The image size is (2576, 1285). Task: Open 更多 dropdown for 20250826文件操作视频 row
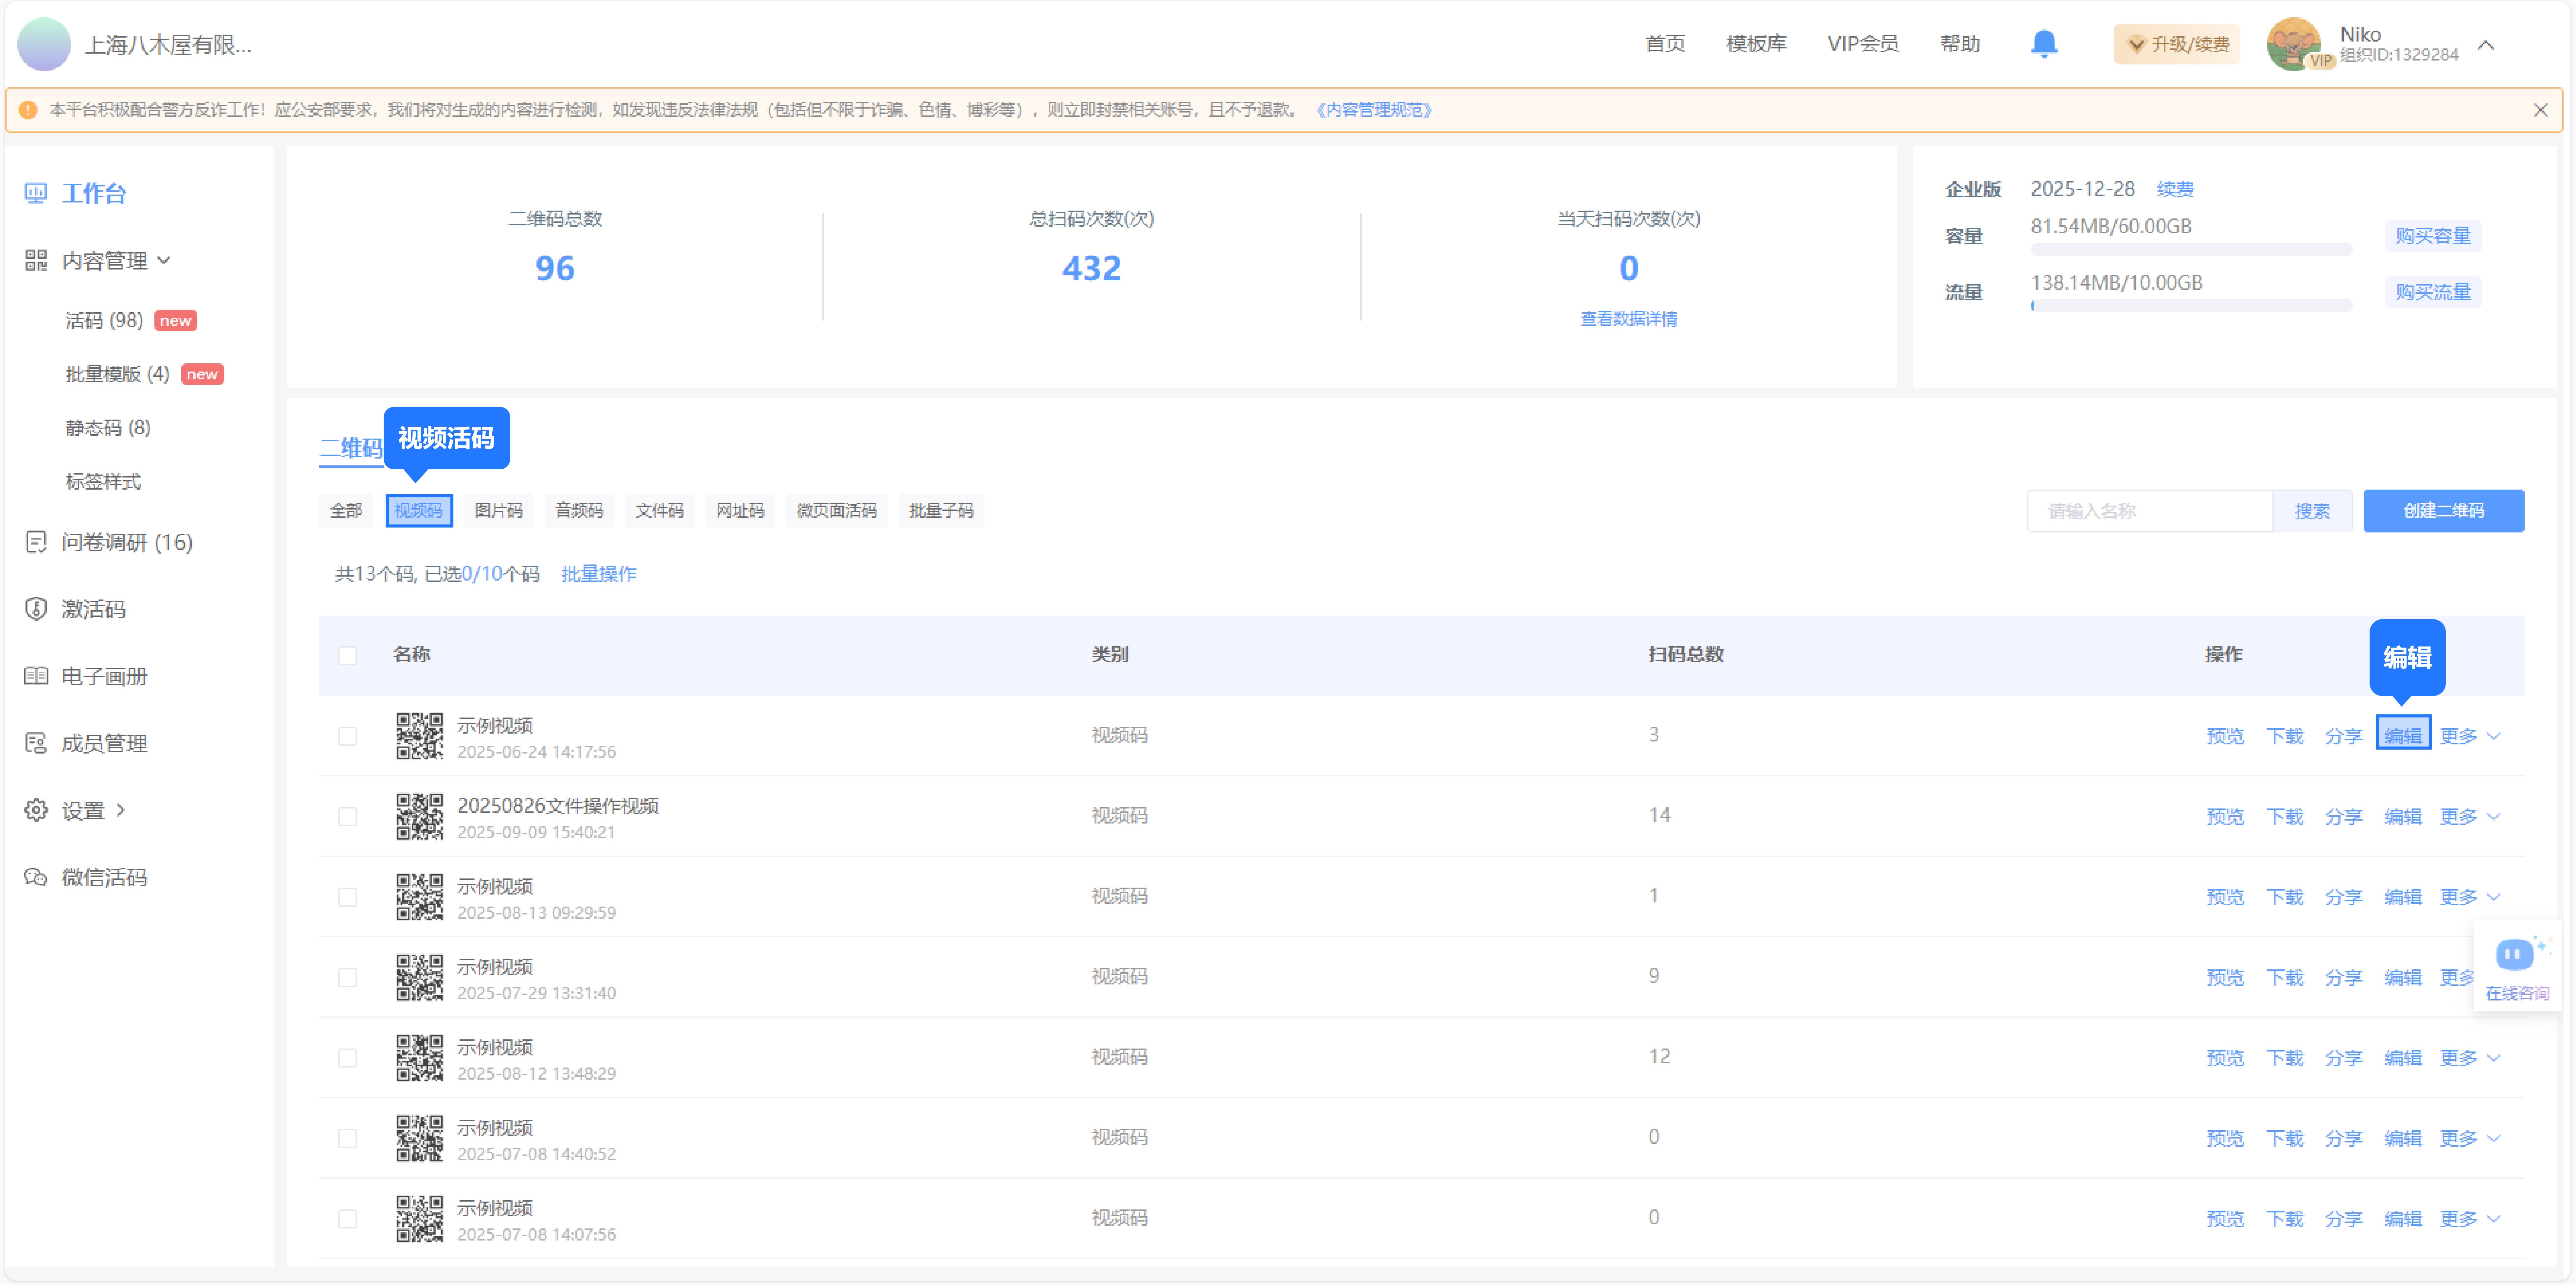click(x=2468, y=816)
